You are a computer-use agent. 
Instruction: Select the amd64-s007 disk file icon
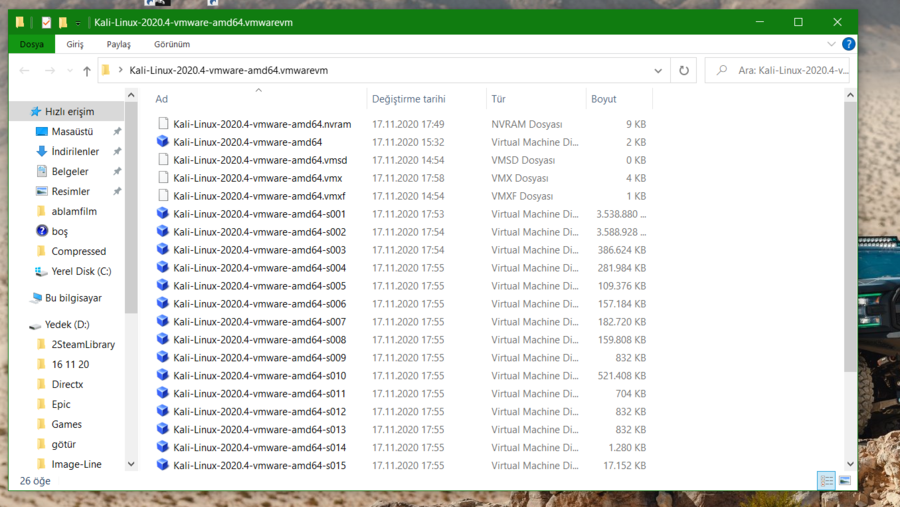163,322
